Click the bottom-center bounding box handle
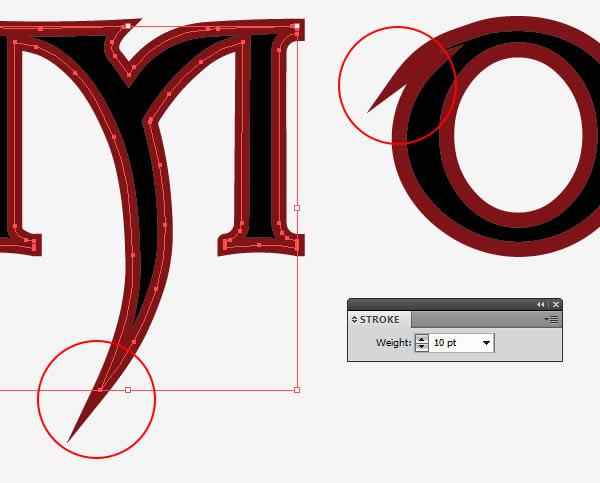Image resolution: width=600 pixels, height=483 pixels. click(128, 390)
